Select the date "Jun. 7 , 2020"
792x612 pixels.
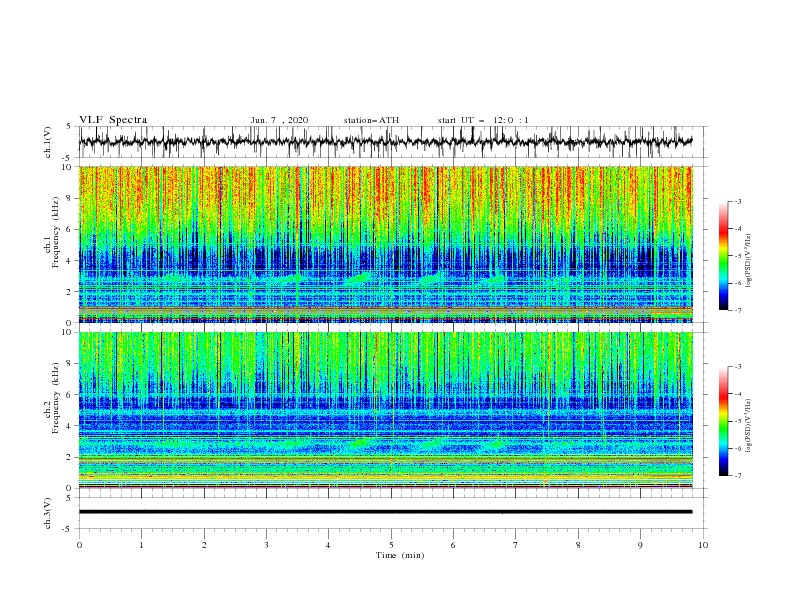pos(279,120)
